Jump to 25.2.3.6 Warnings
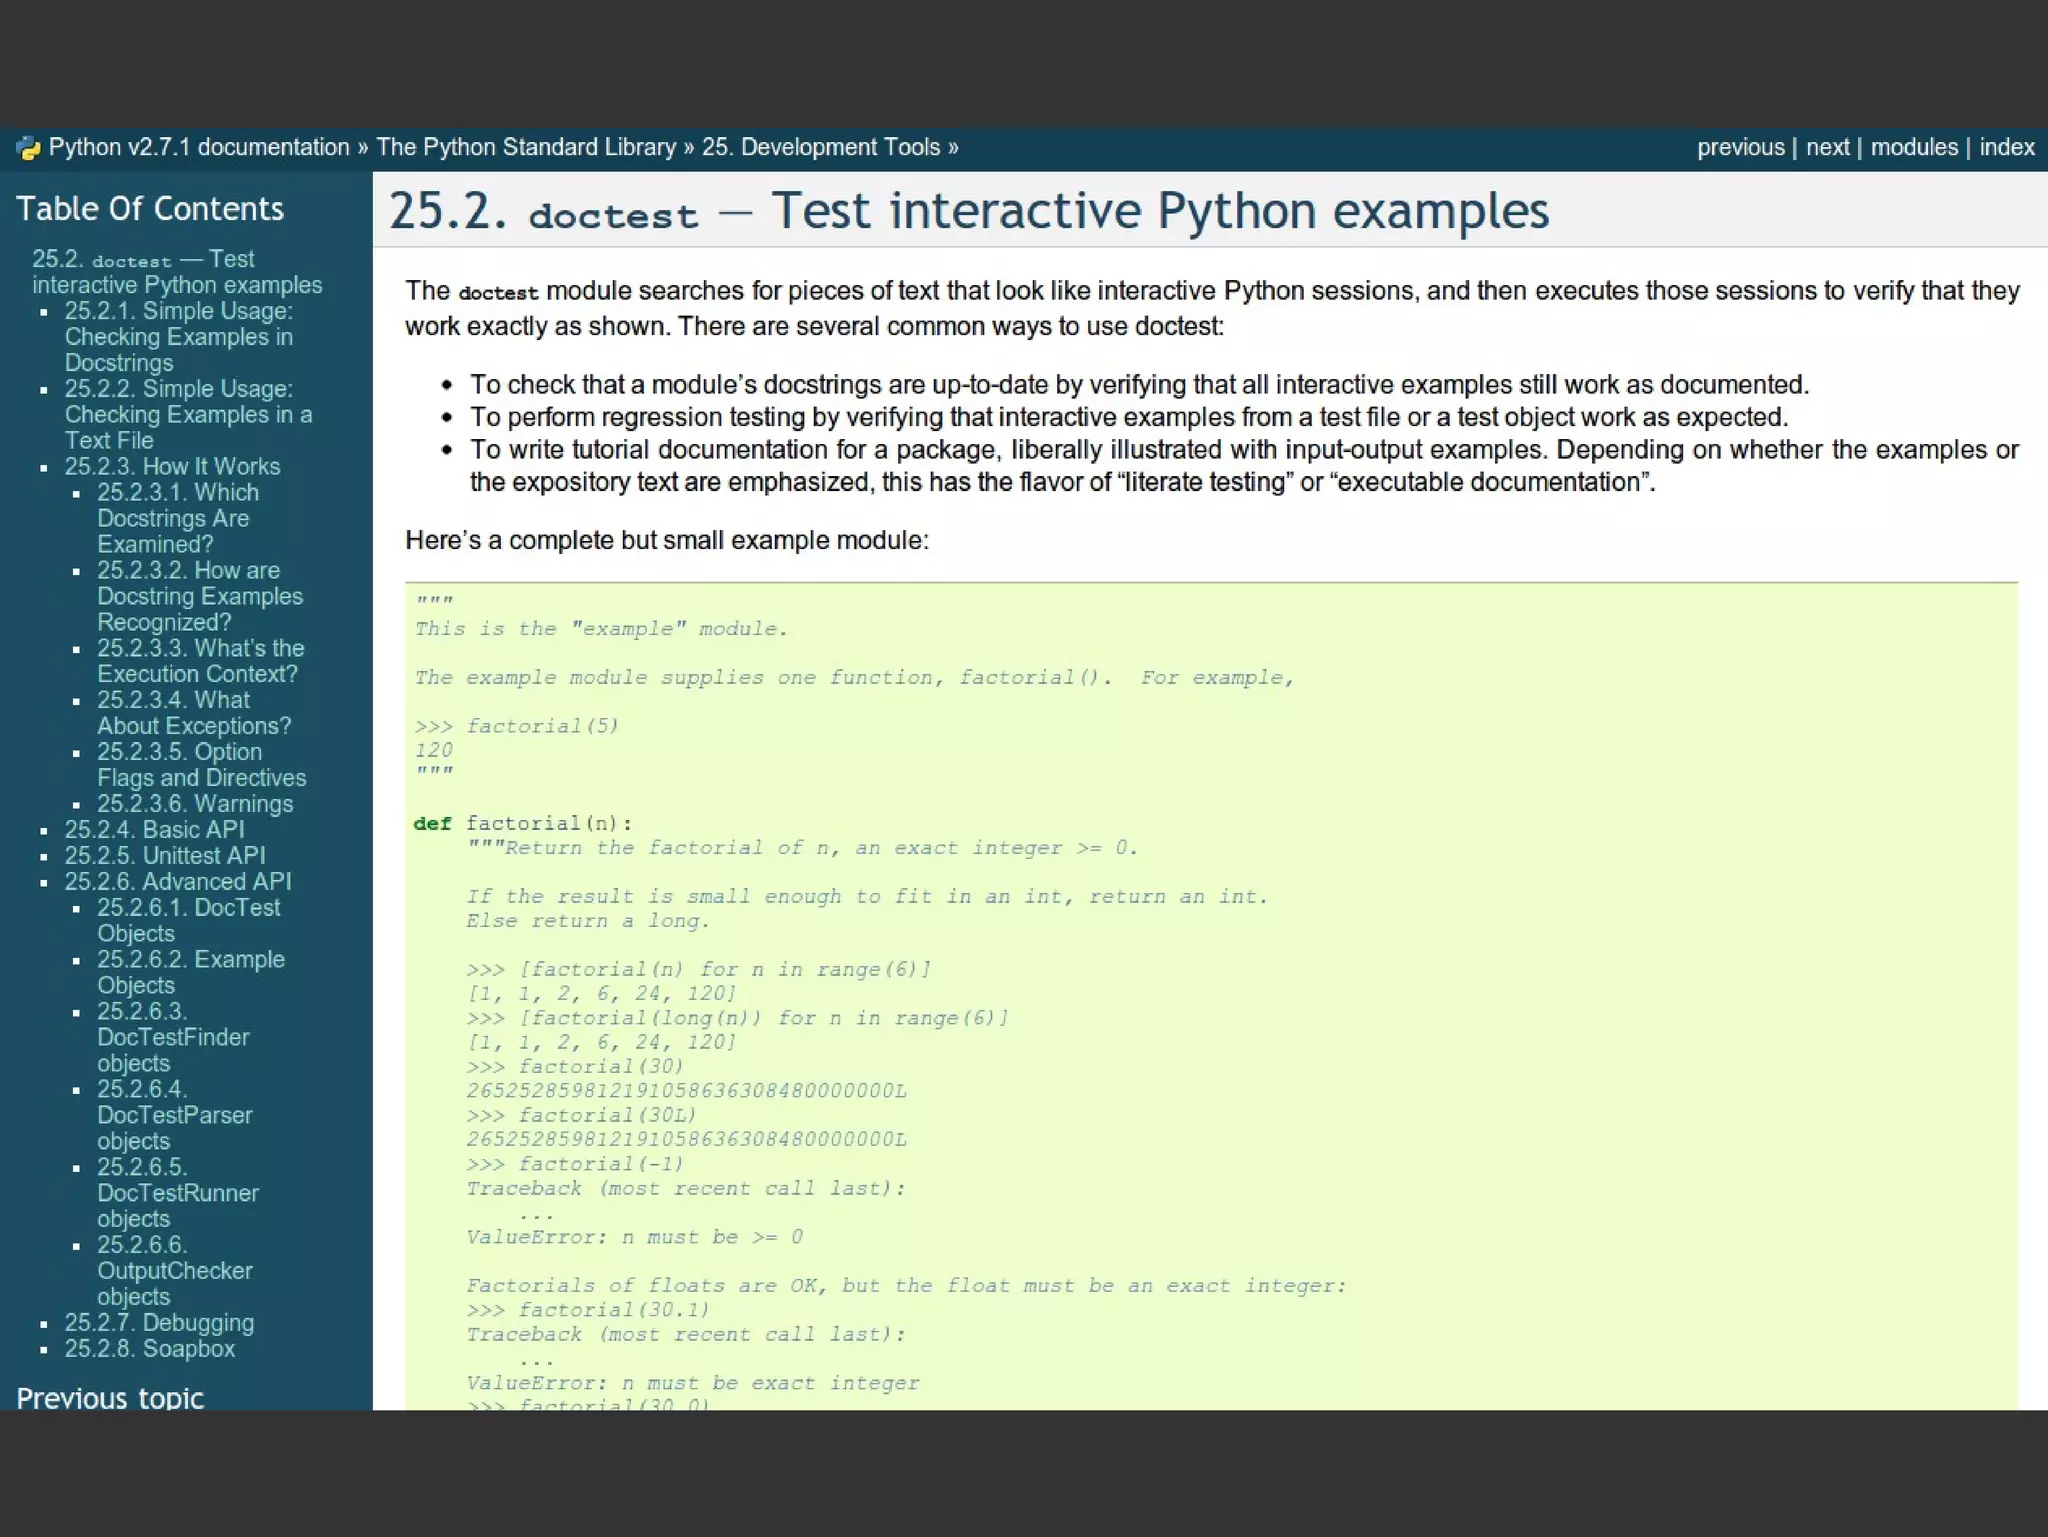This screenshot has width=2048, height=1537. (x=194, y=804)
